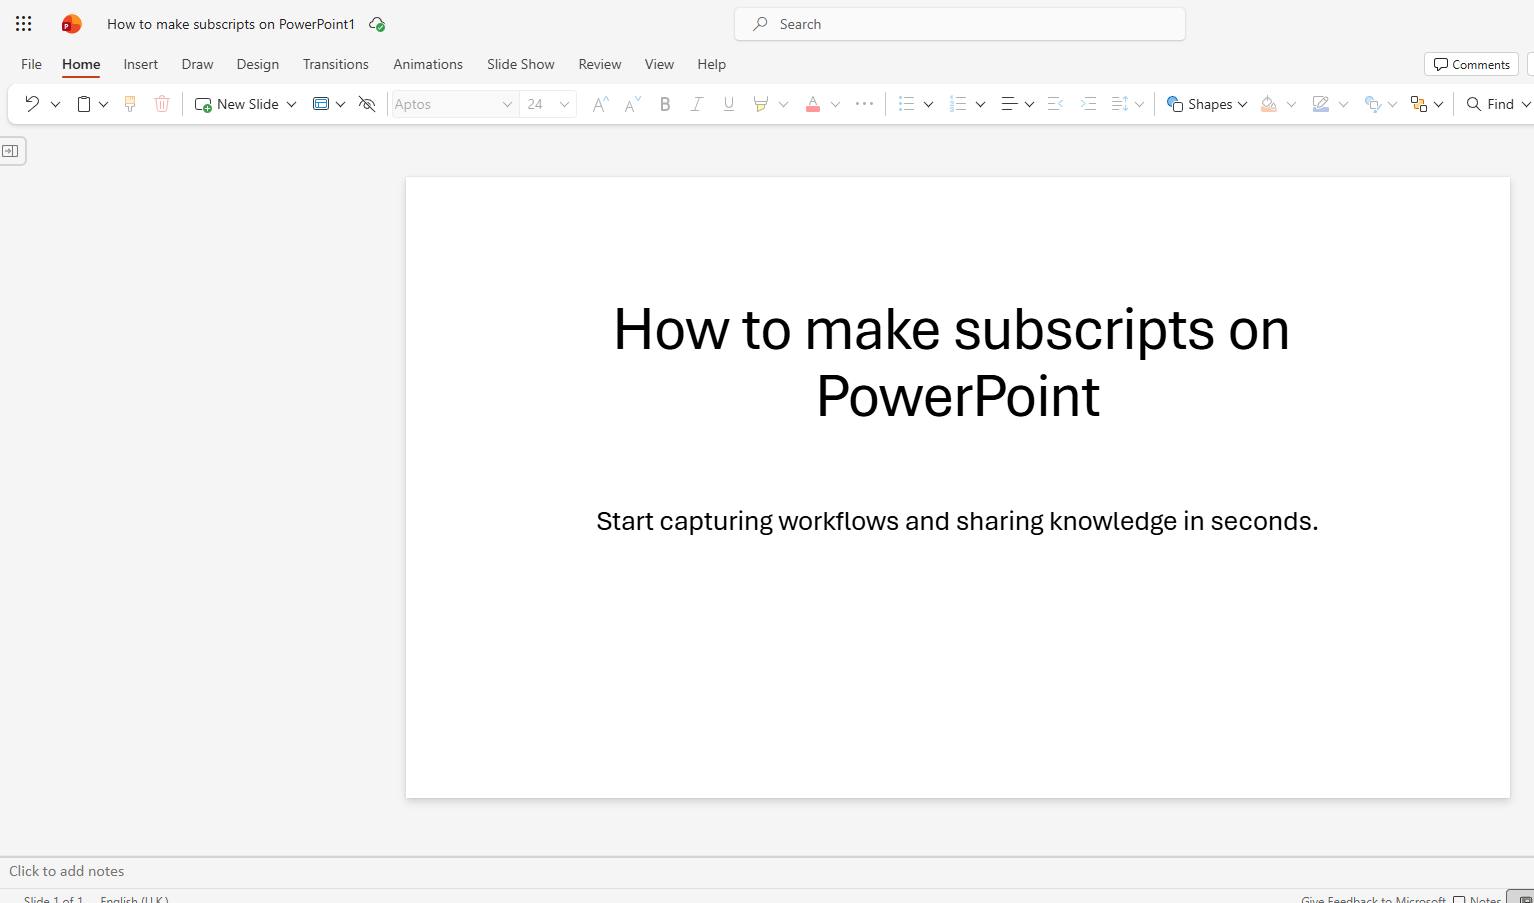
Task: Toggle numbered list
Action: tap(958, 104)
